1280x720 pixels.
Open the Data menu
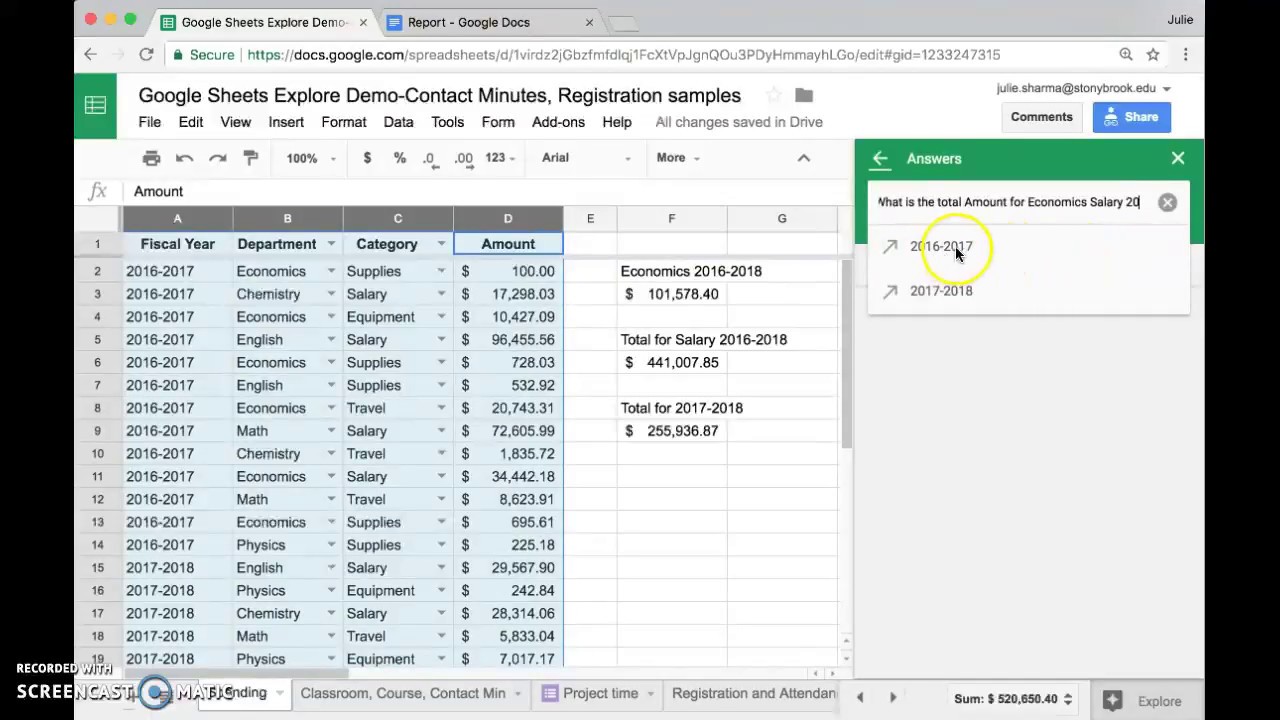click(x=398, y=122)
